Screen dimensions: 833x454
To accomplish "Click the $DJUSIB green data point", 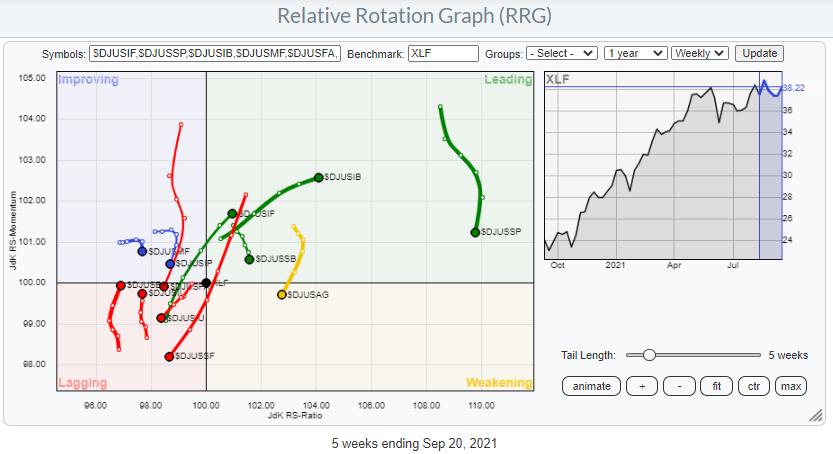I will pyautogui.click(x=319, y=177).
